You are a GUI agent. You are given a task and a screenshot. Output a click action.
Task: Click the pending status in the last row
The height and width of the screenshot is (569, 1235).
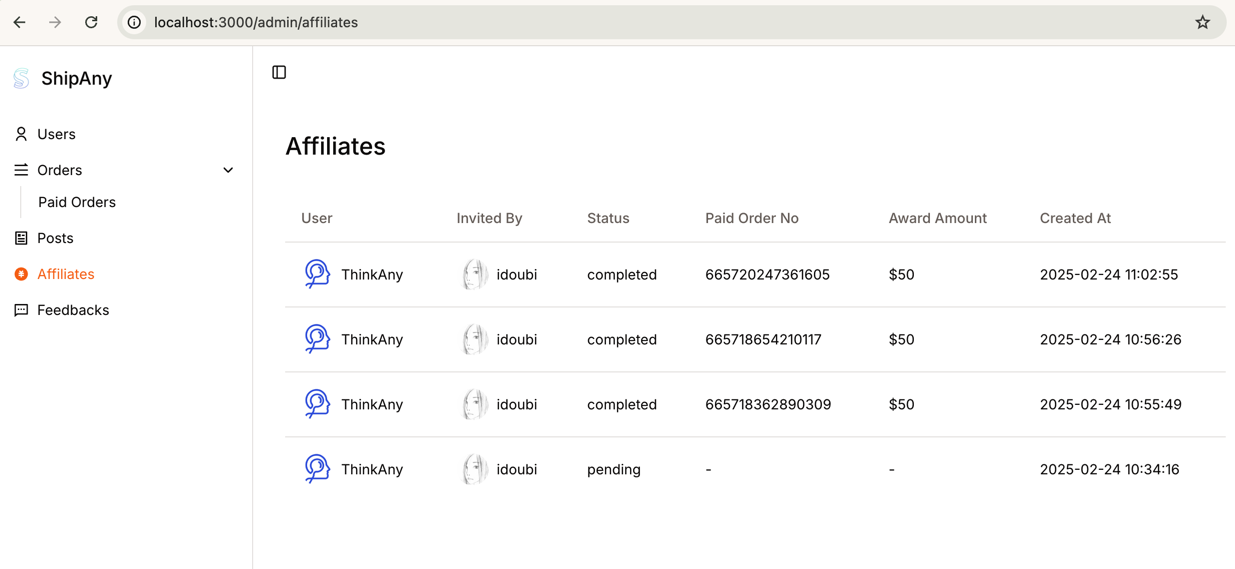point(613,469)
